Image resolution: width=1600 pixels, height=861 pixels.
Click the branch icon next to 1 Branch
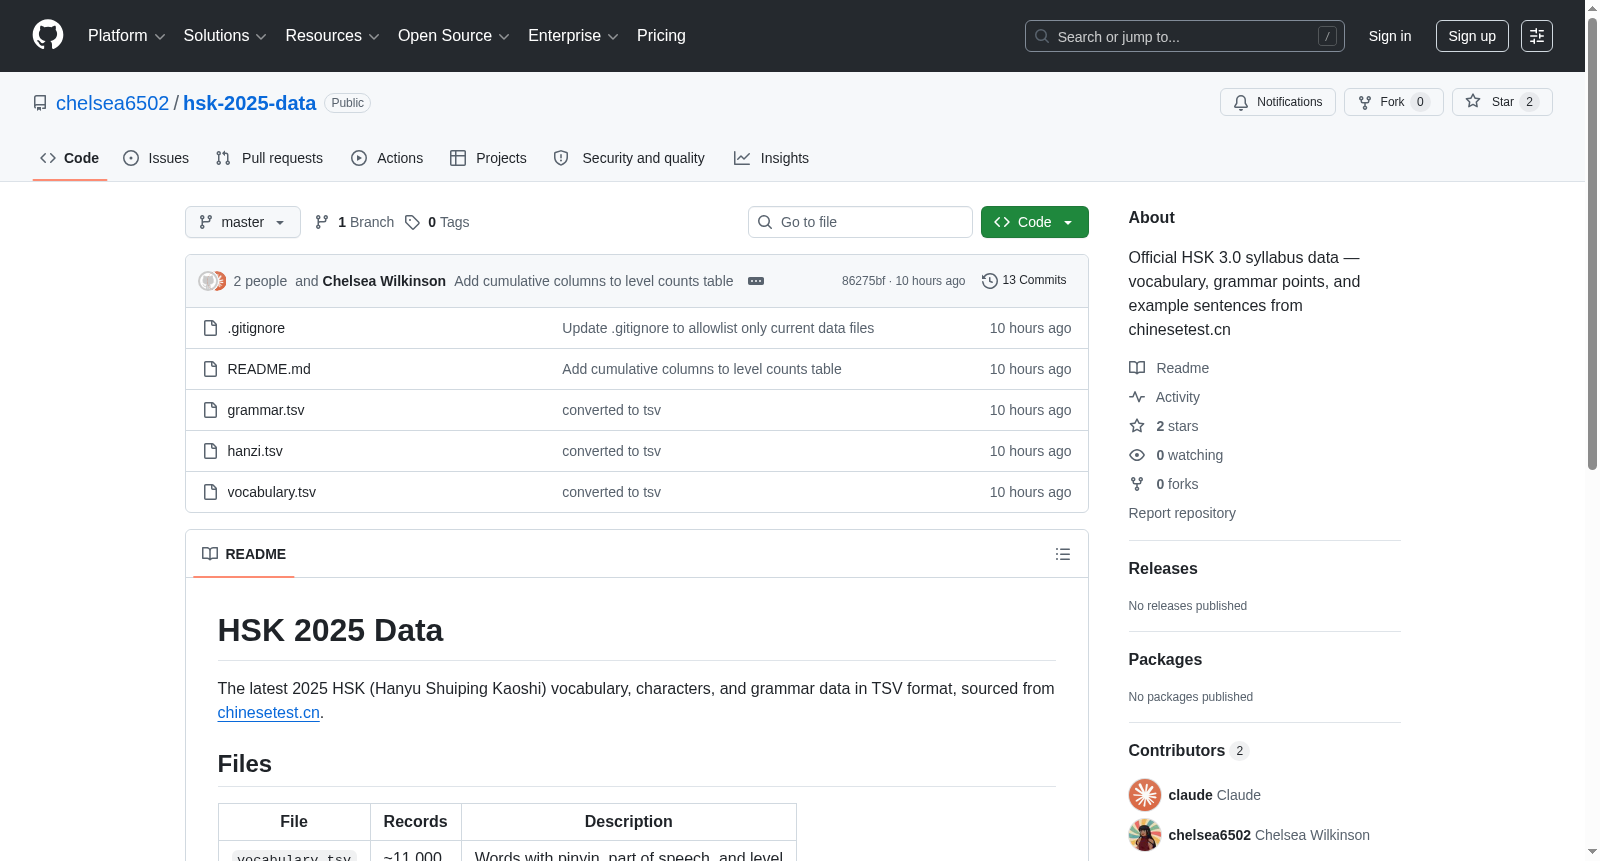coord(322,222)
